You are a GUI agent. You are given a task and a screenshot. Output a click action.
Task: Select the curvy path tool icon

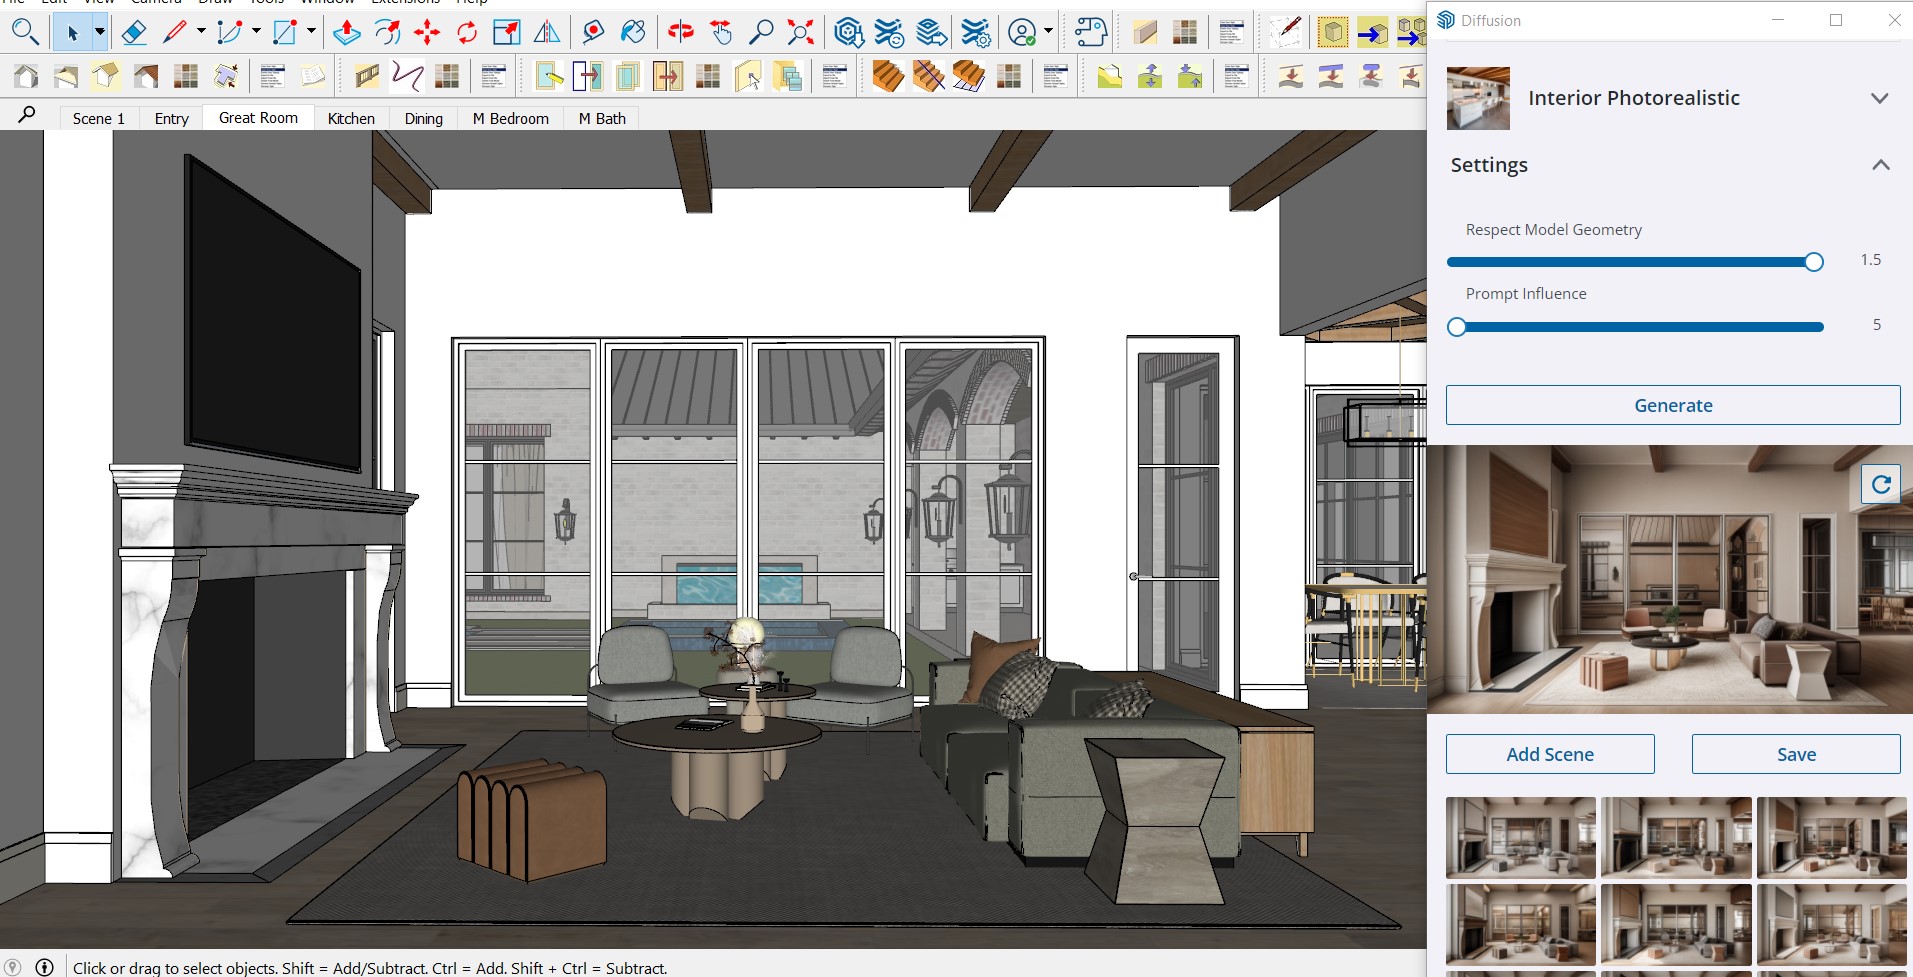tap(407, 76)
